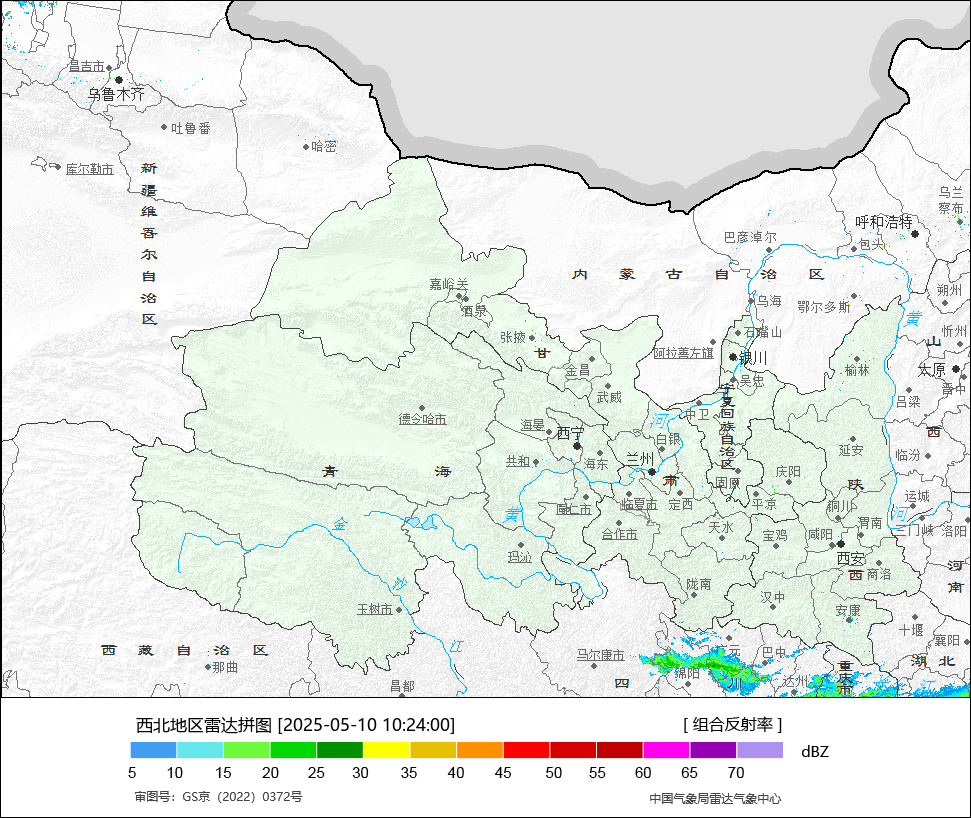The height and width of the screenshot is (818, 971).
Task: Click the 运城 city label
Action: pyautogui.click(x=917, y=496)
